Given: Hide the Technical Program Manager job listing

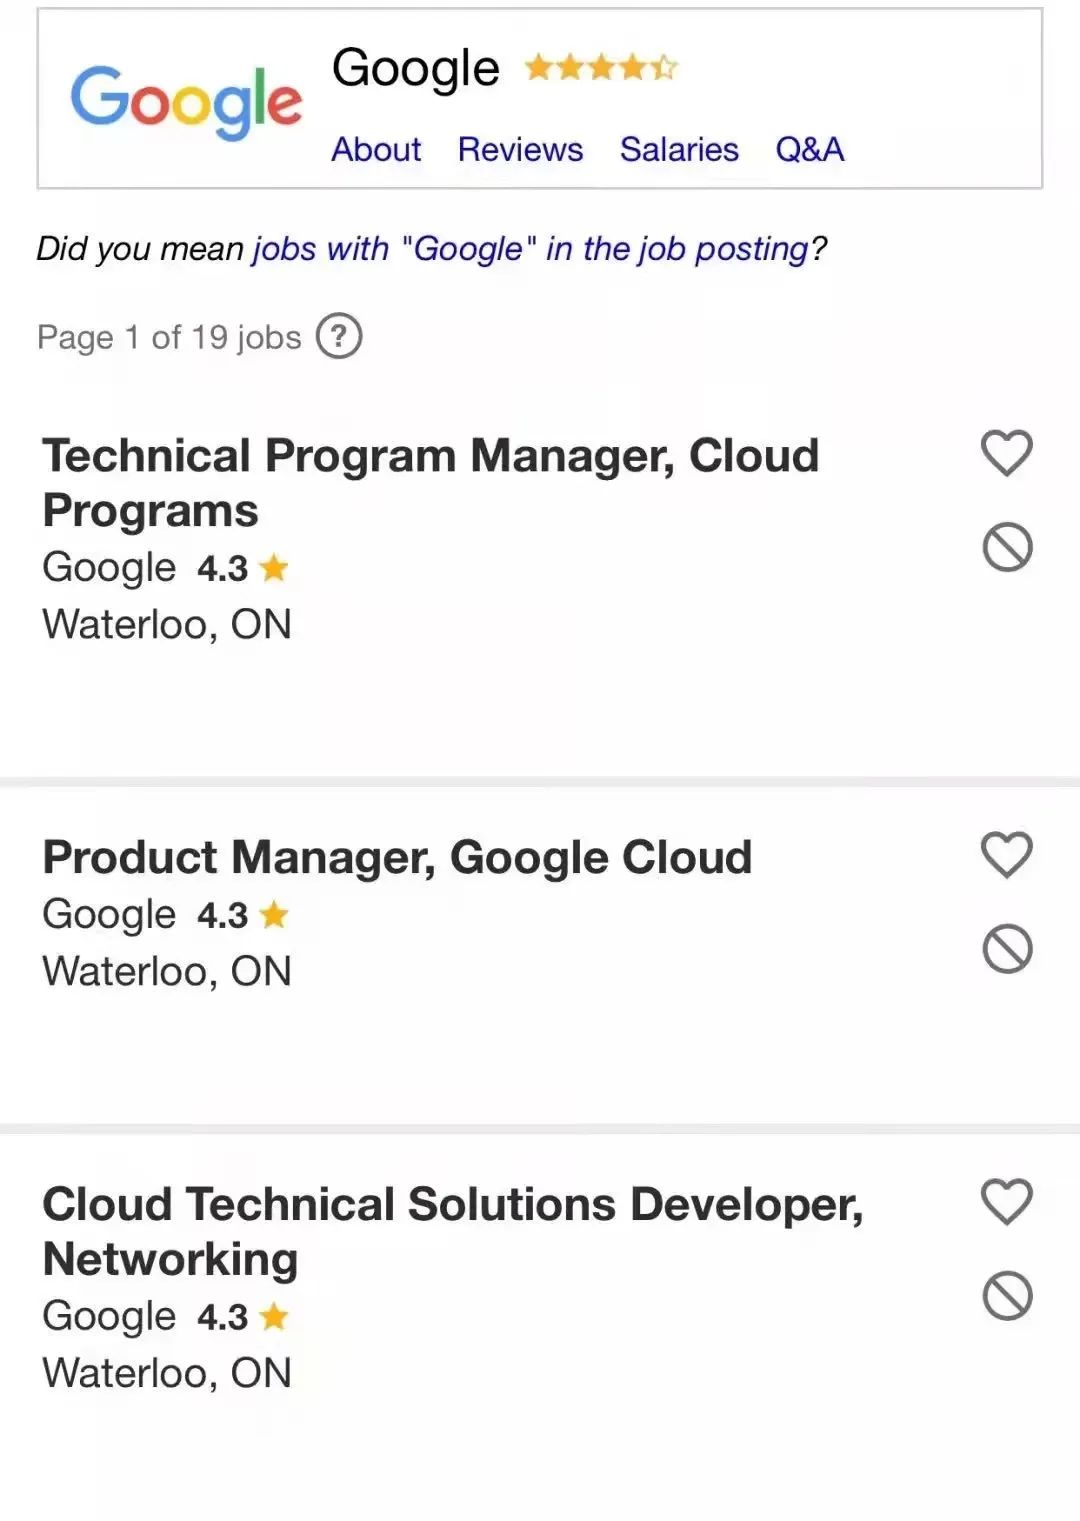Looking at the screenshot, I should (1007, 547).
